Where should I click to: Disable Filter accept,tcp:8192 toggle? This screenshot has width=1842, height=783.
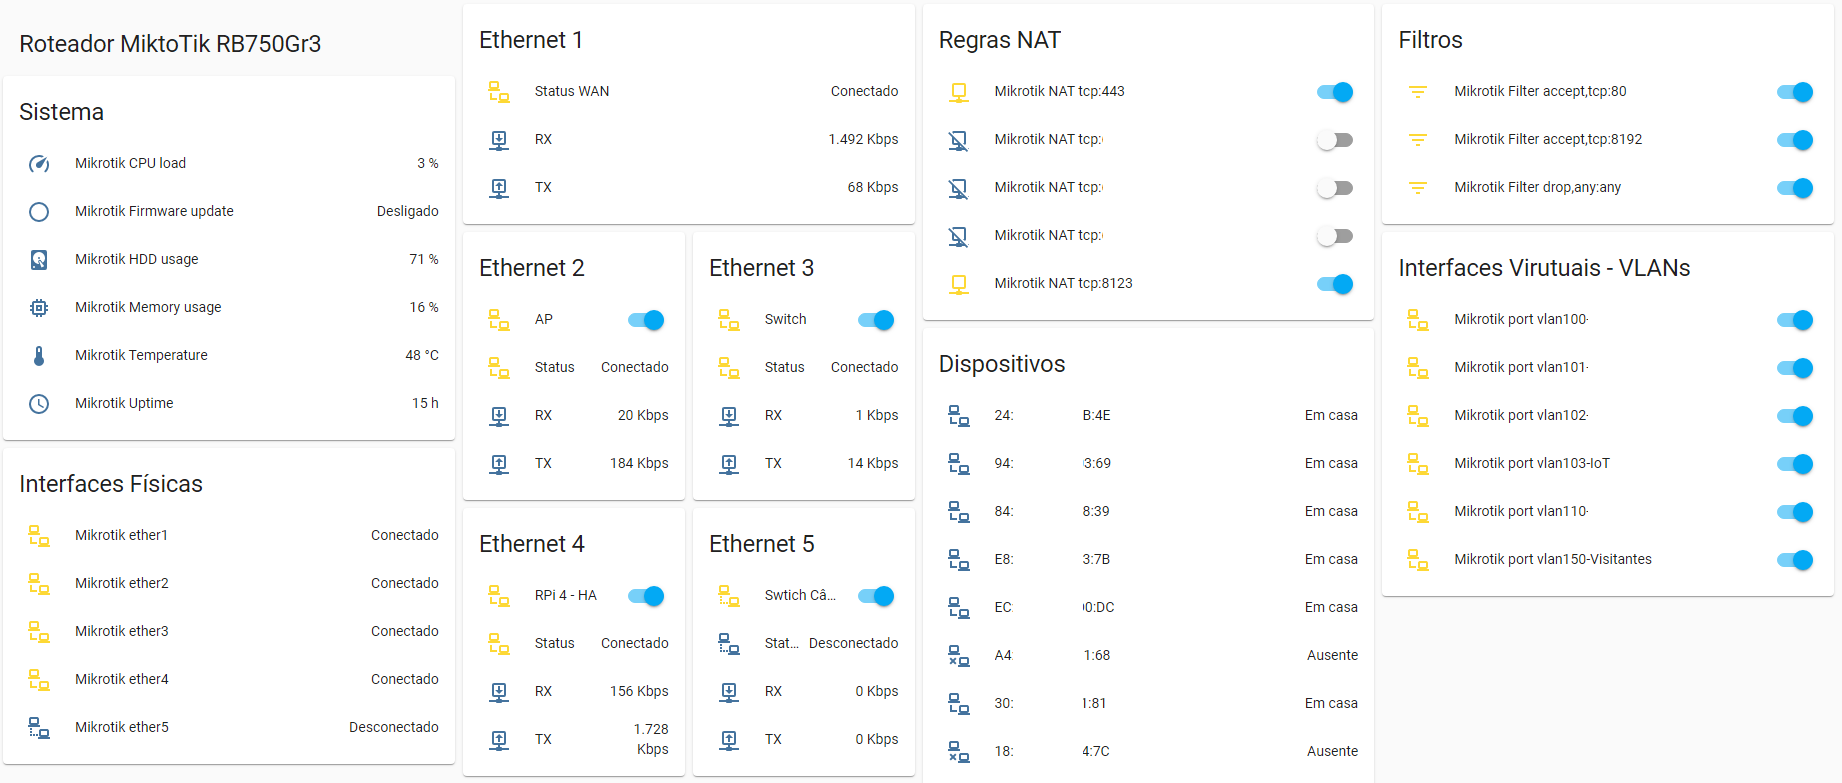(1795, 140)
